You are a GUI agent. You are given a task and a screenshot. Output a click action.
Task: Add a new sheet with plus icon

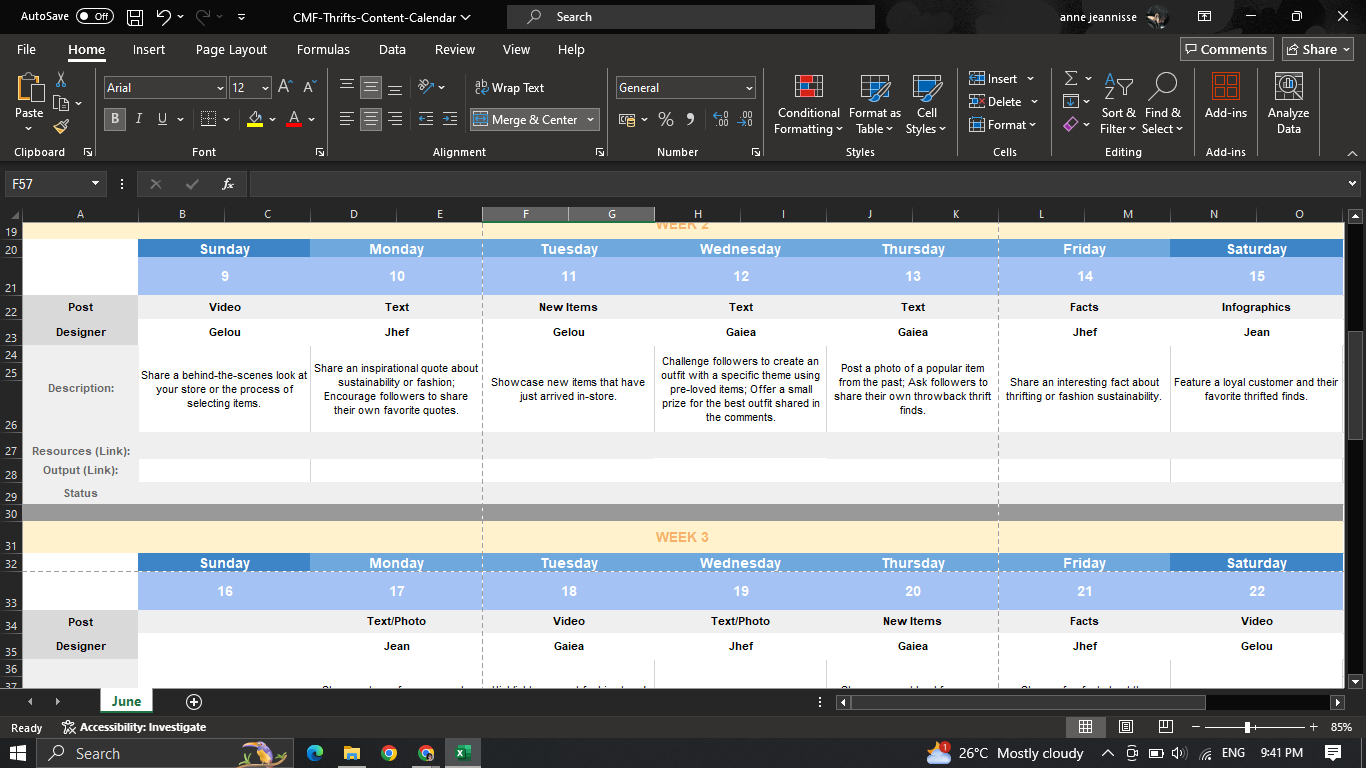[x=194, y=702]
